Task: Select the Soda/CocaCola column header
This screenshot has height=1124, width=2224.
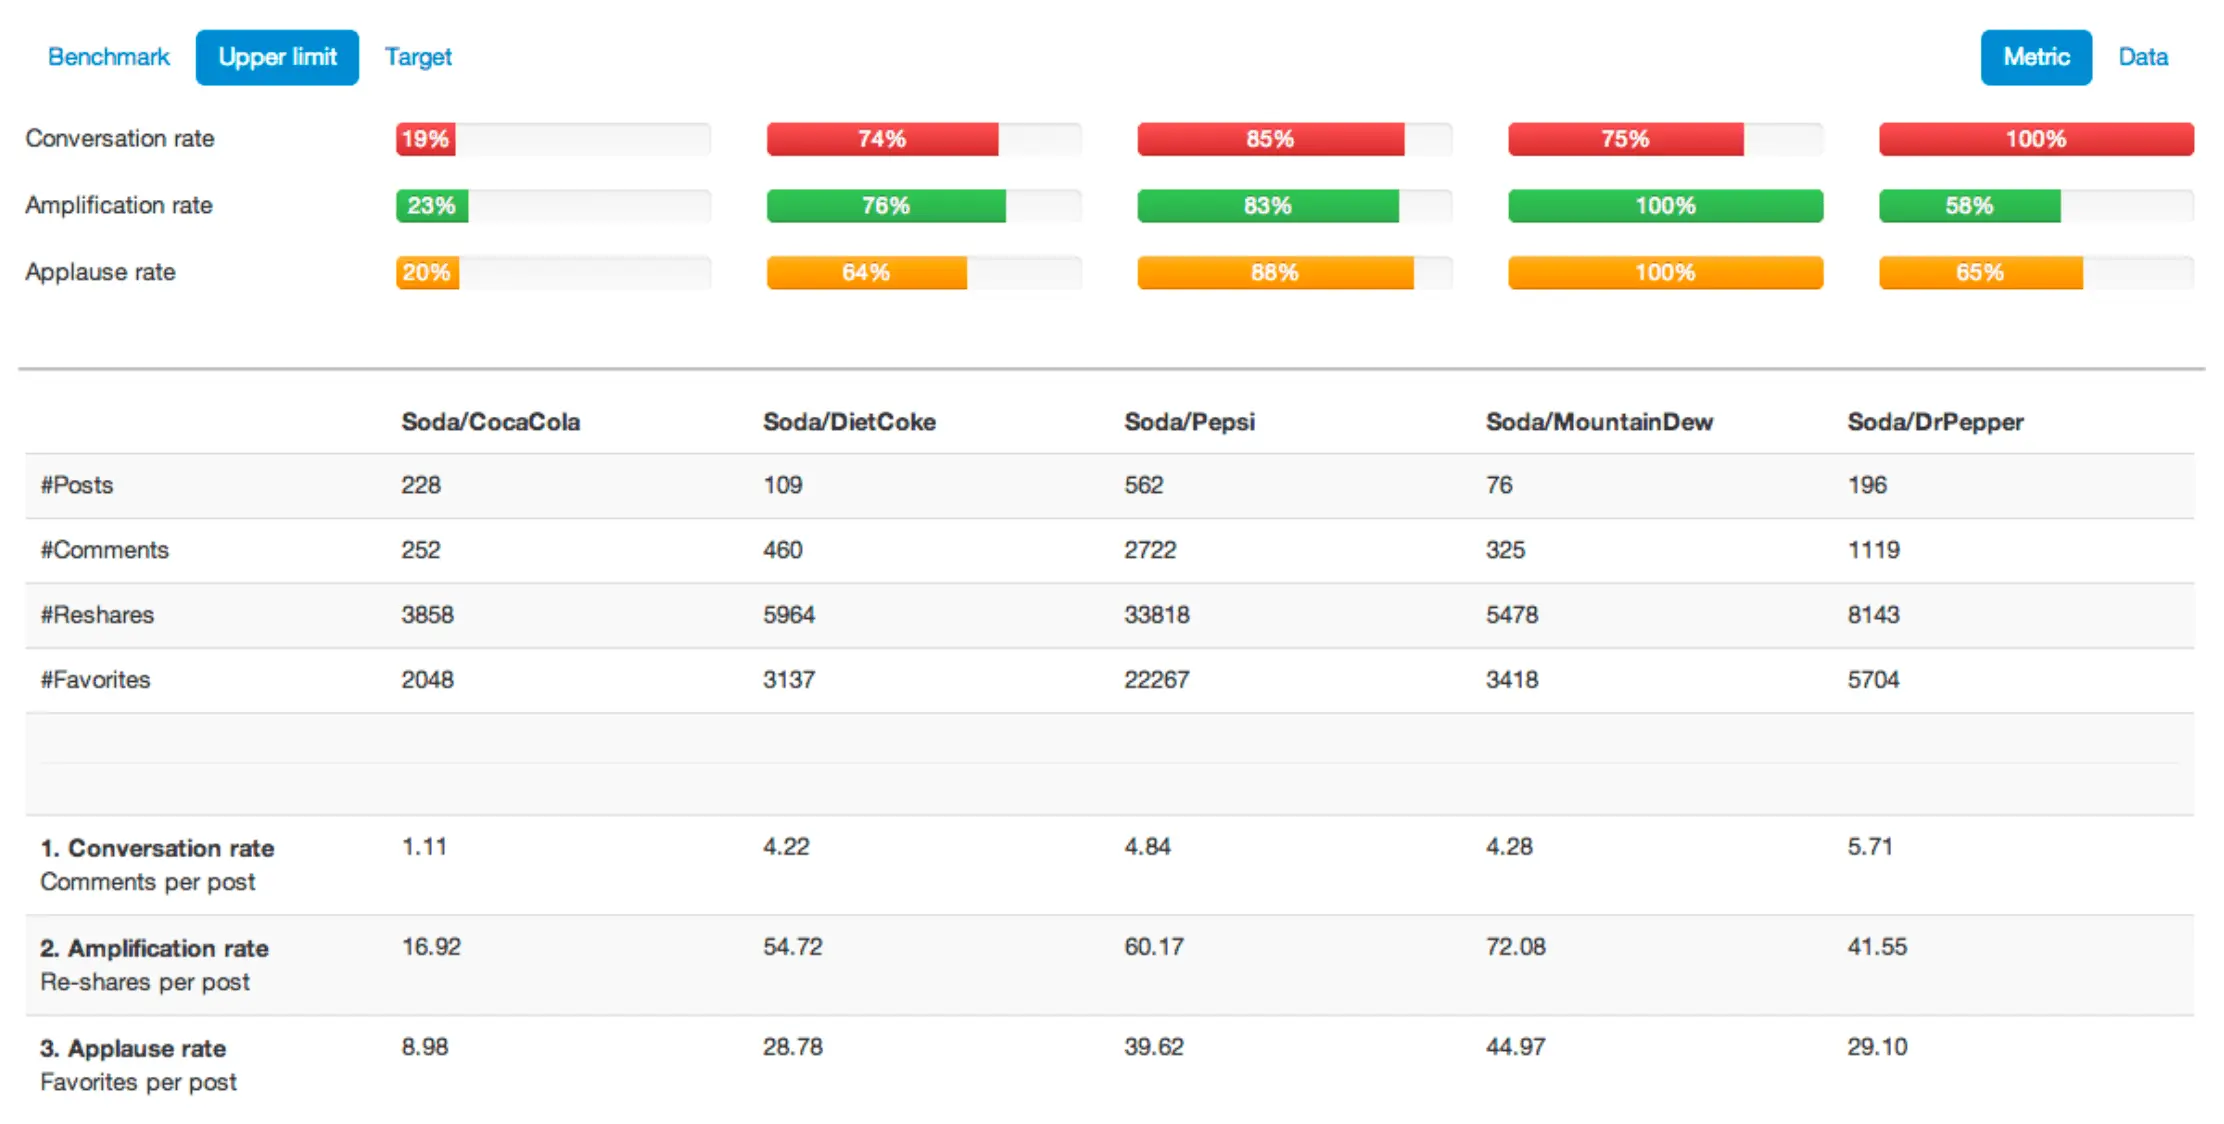Action: click(x=490, y=422)
